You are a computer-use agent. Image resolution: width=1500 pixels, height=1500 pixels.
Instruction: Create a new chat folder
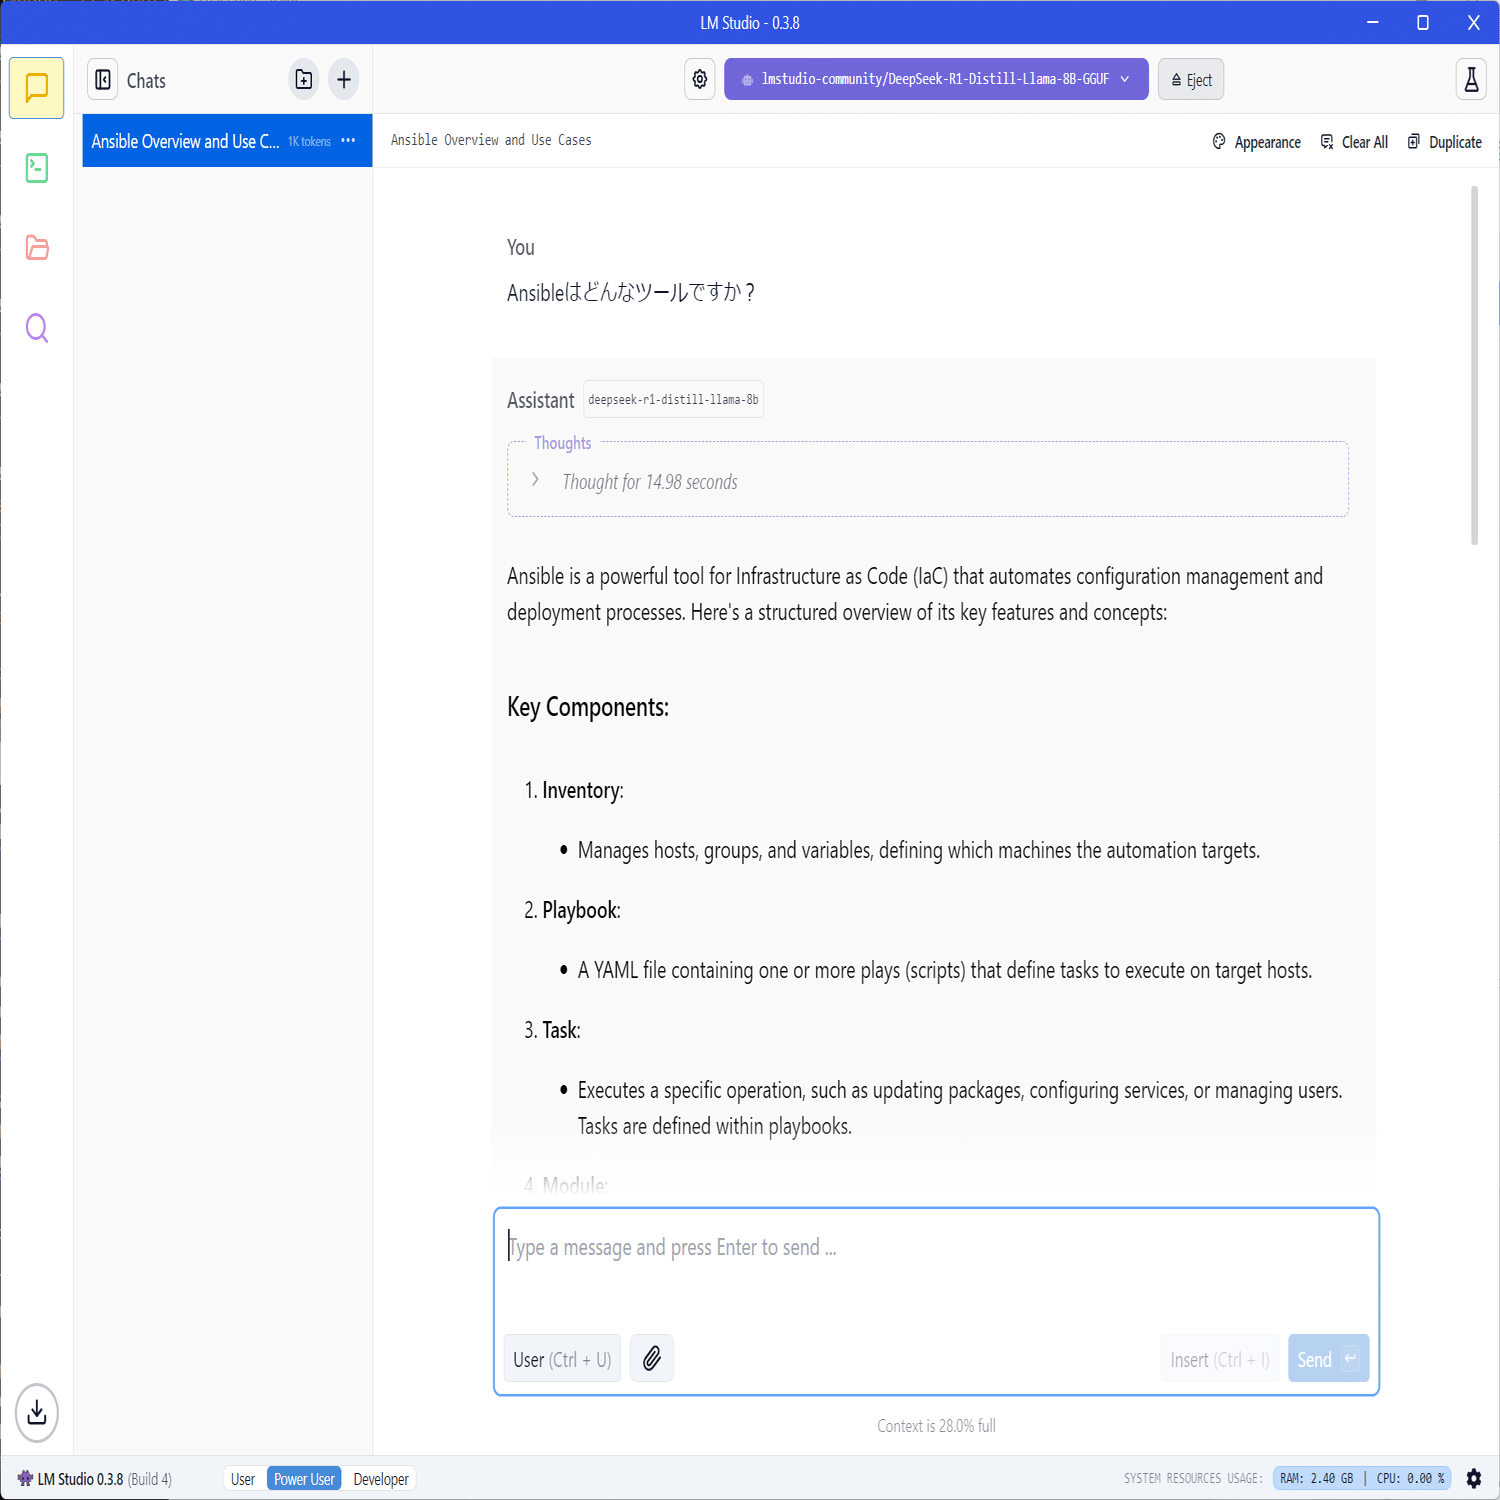(304, 80)
